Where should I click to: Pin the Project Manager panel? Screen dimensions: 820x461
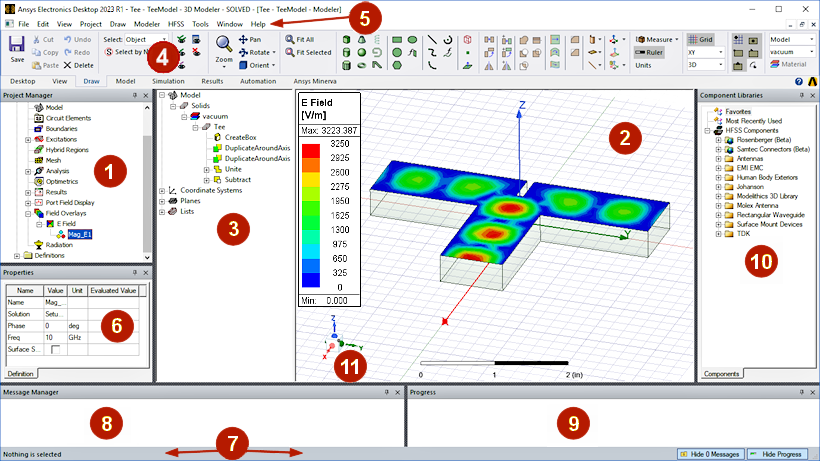tap(135, 96)
